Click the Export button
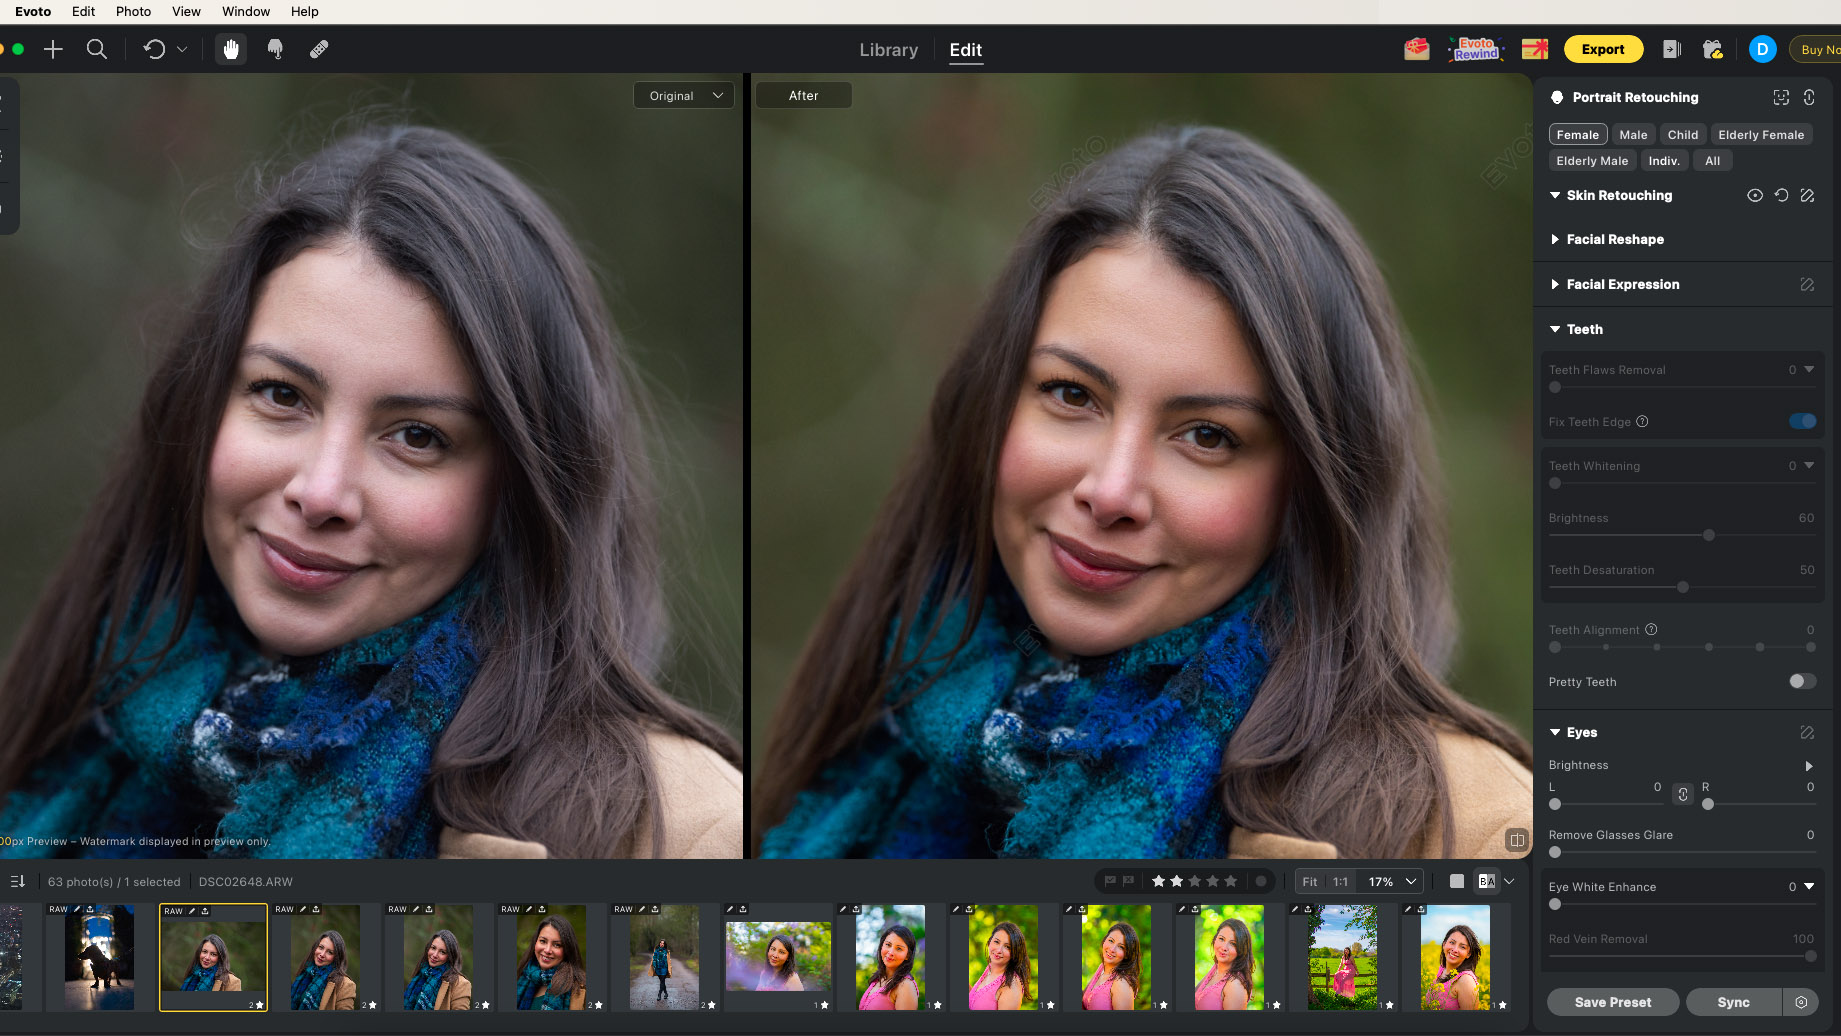The height and width of the screenshot is (1036, 1841). tap(1603, 48)
